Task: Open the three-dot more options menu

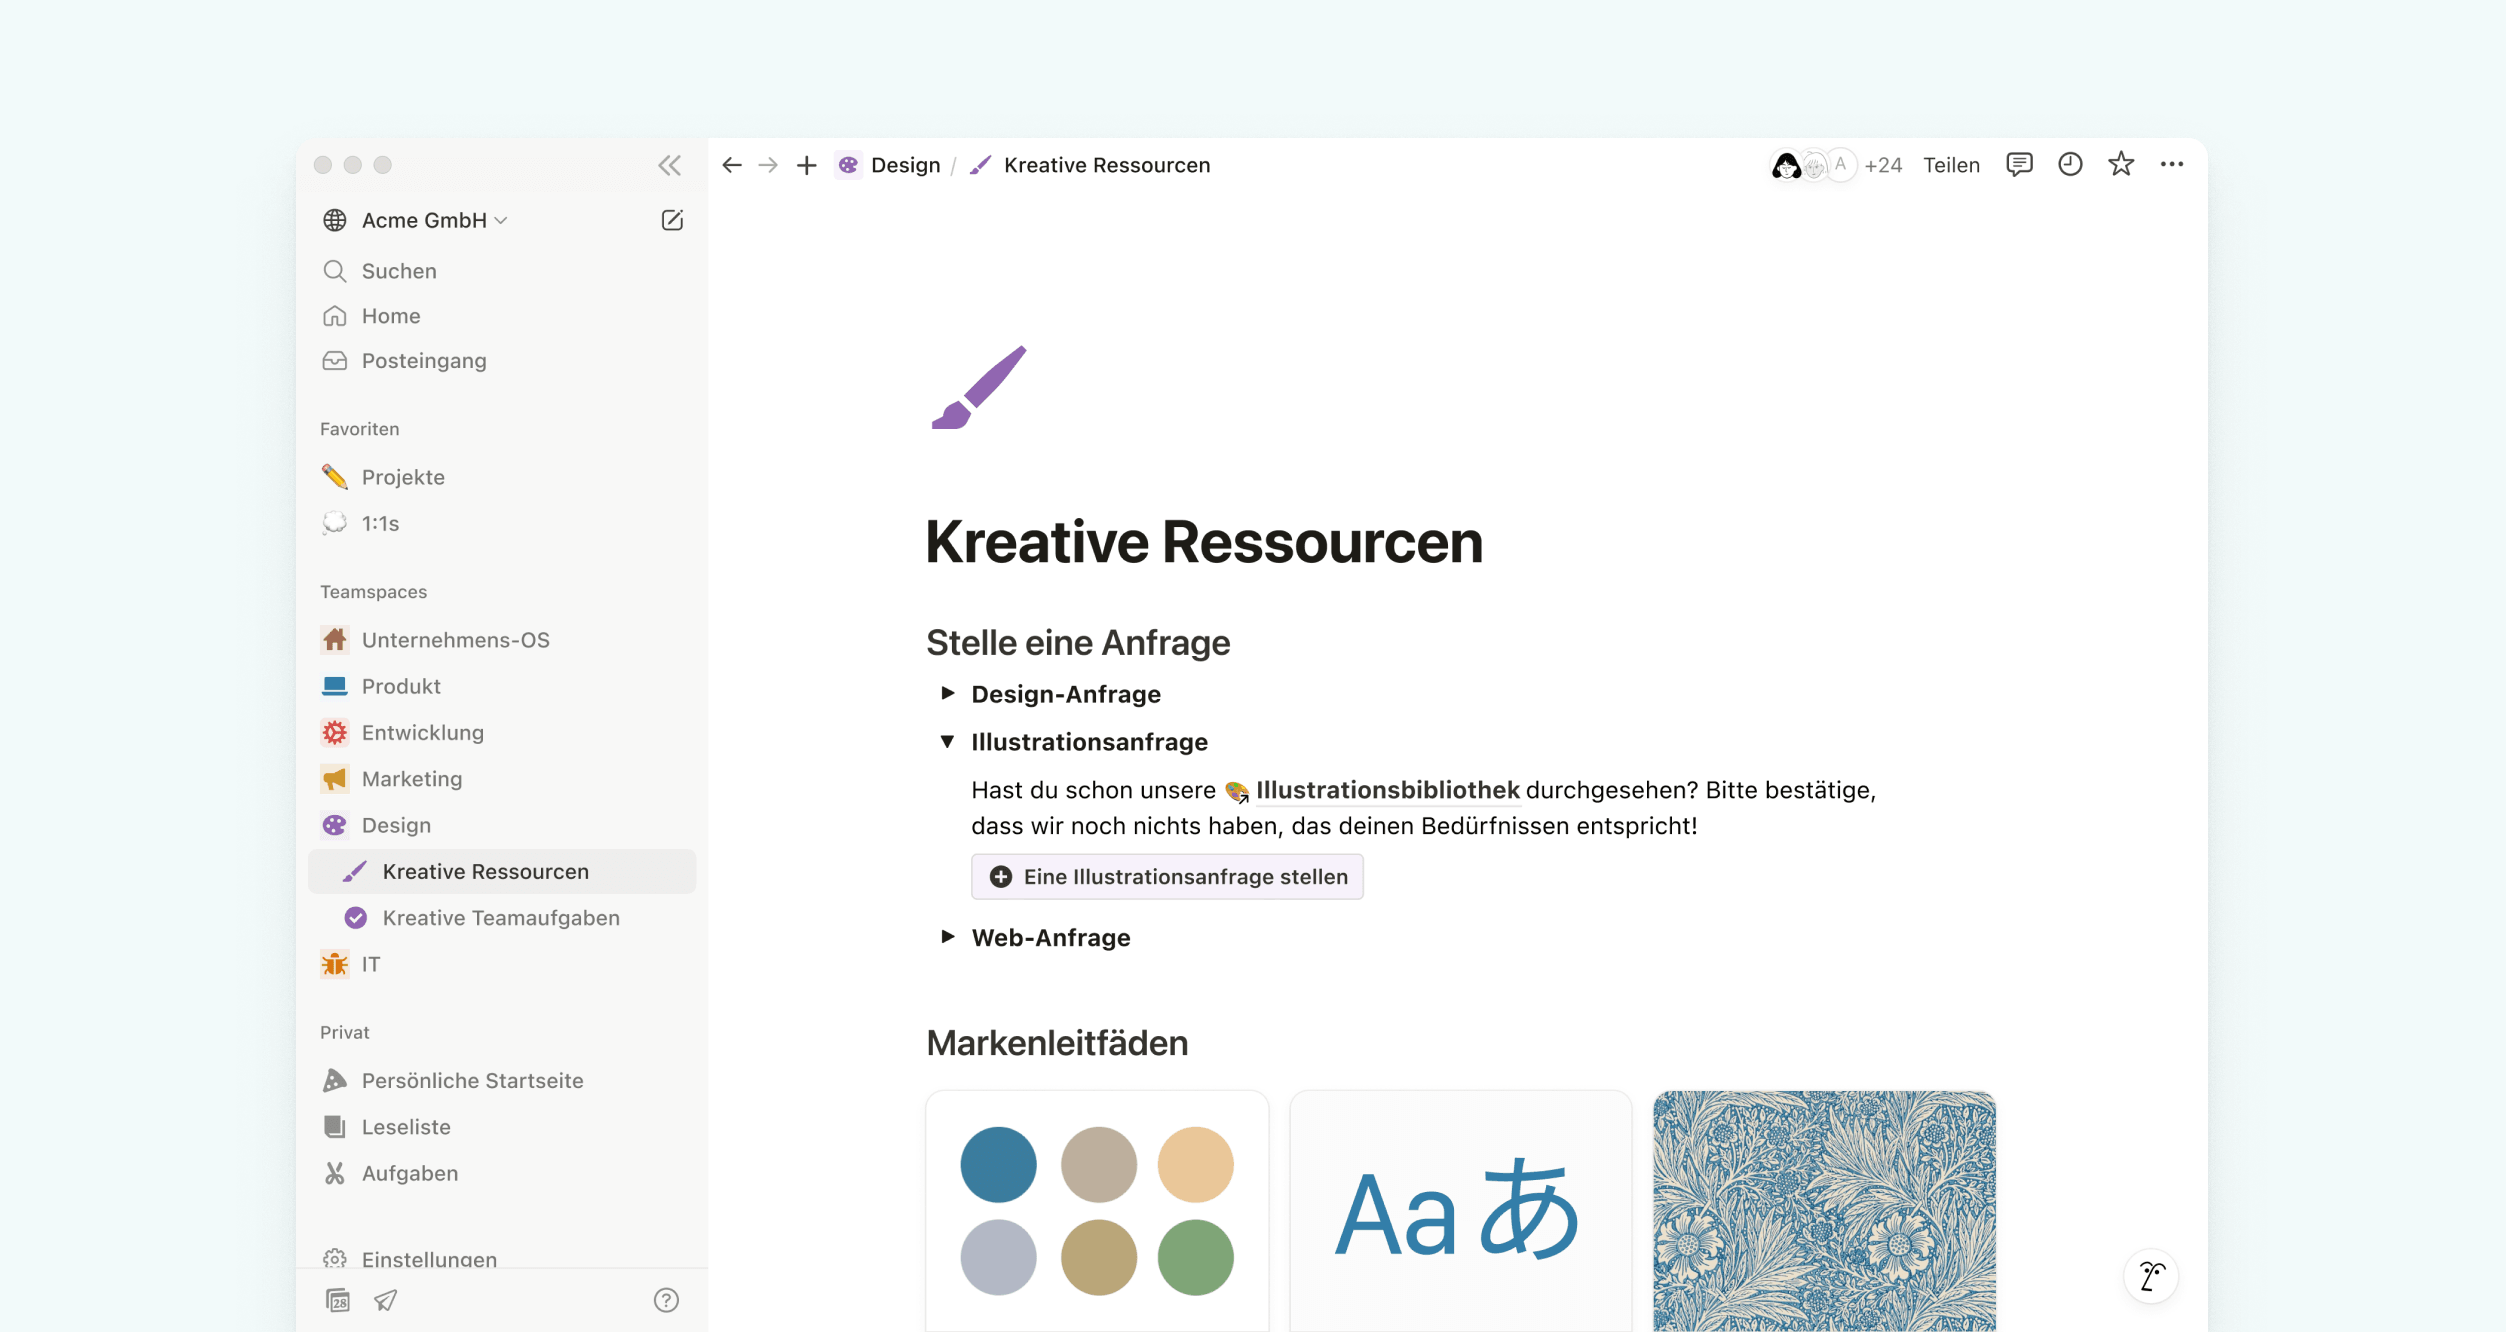Action: coord(2172,164)
